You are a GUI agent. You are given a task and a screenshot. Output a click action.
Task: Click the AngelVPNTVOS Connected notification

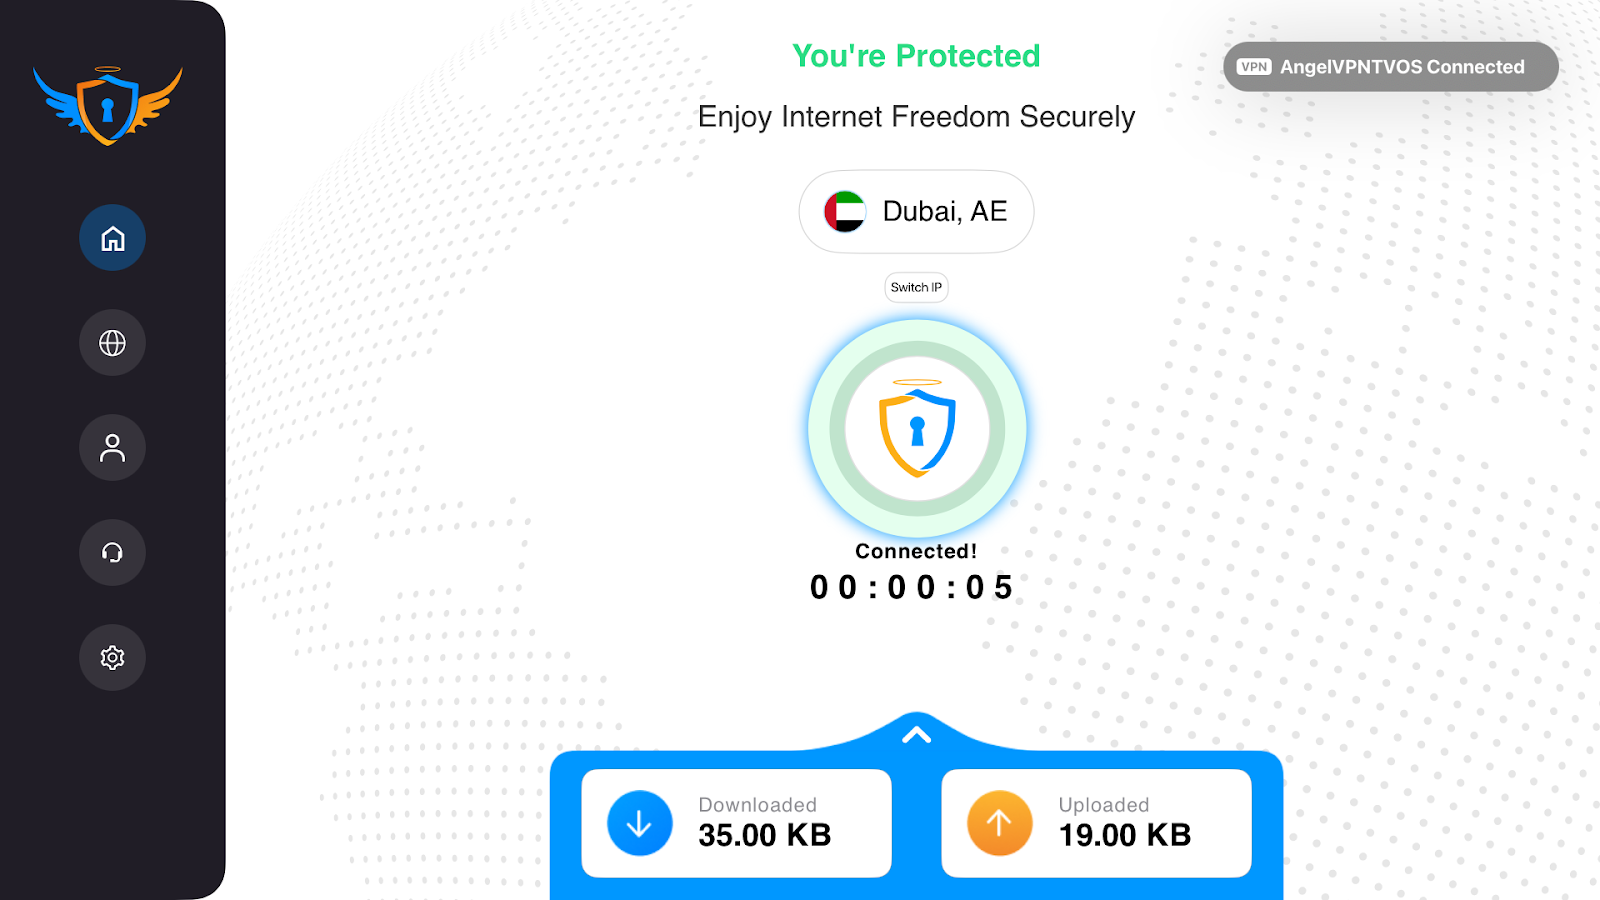(x=1391, y=67)
